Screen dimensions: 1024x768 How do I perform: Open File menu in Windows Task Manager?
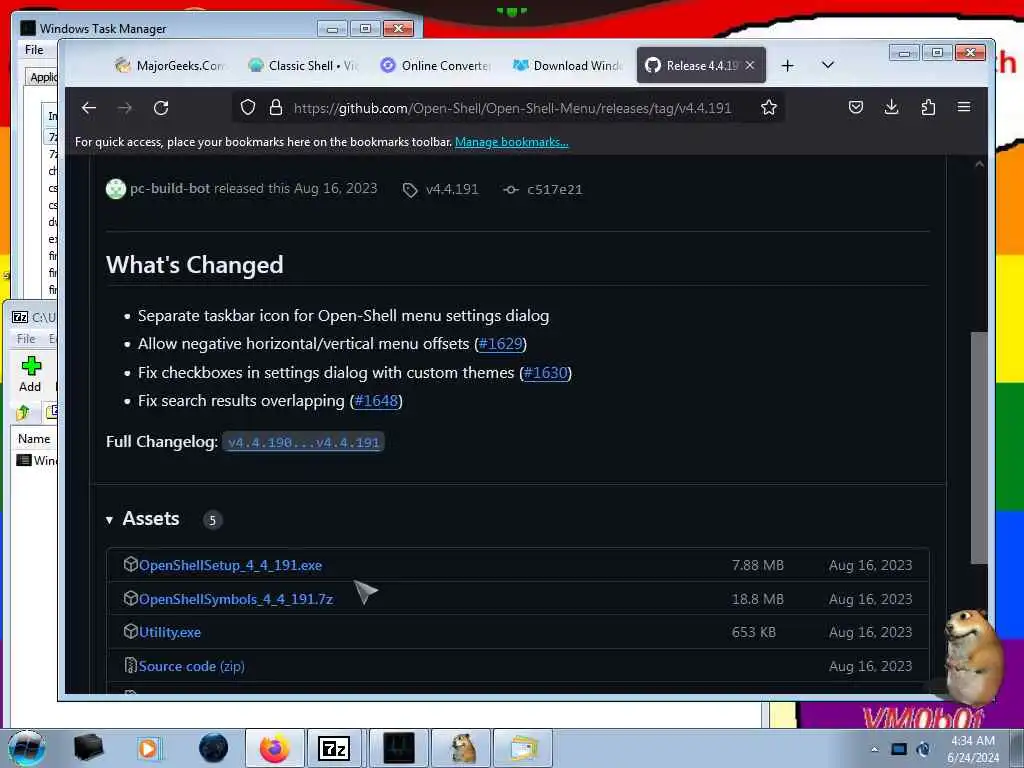point(34,50)
